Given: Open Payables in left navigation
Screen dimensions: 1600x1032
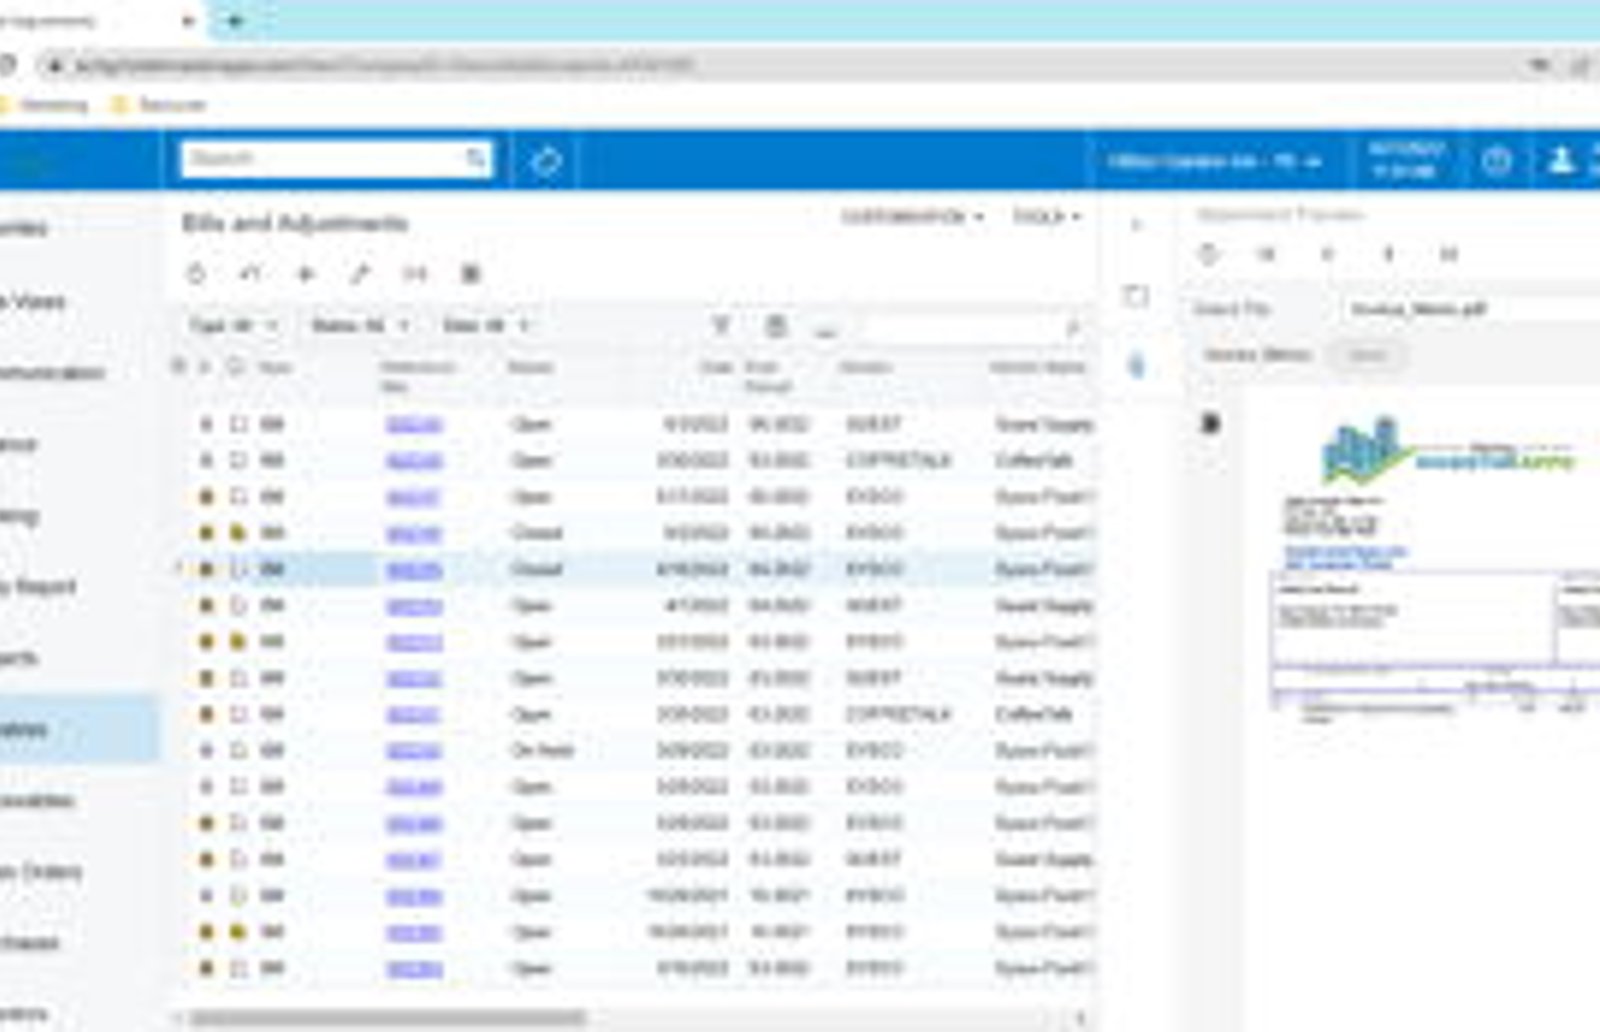Looking at the screenshot, I should (x=25, y=729).
